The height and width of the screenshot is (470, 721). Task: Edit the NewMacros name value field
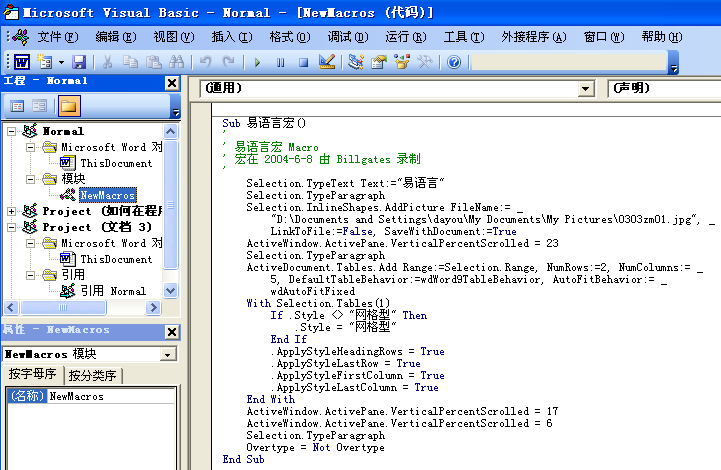click(x=111, y=396)
